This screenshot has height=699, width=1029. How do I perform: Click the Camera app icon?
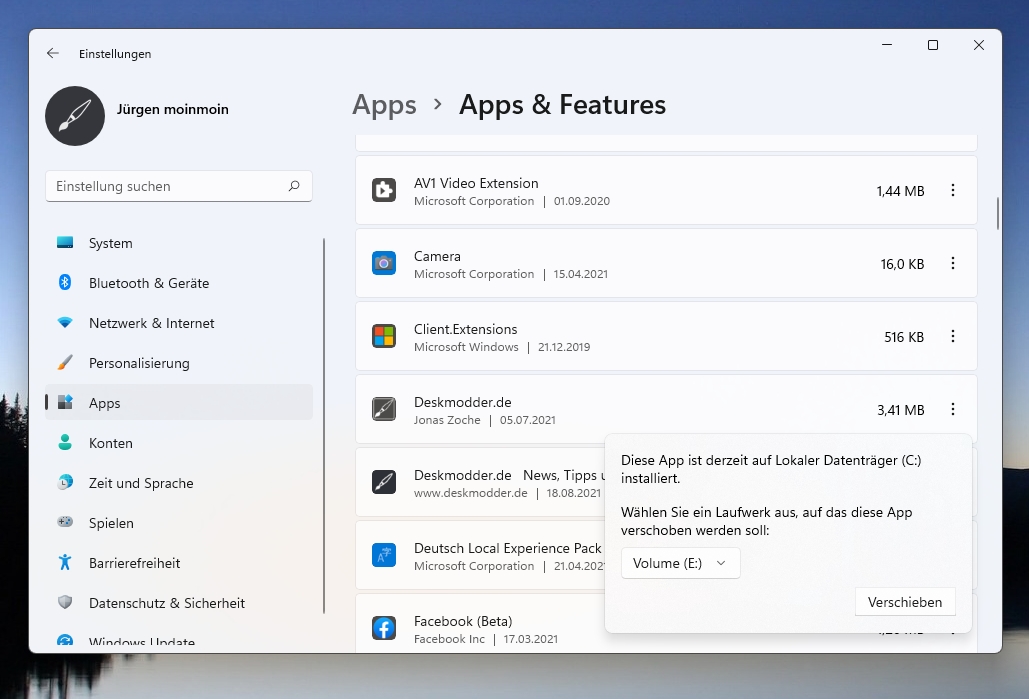[384, 263]
